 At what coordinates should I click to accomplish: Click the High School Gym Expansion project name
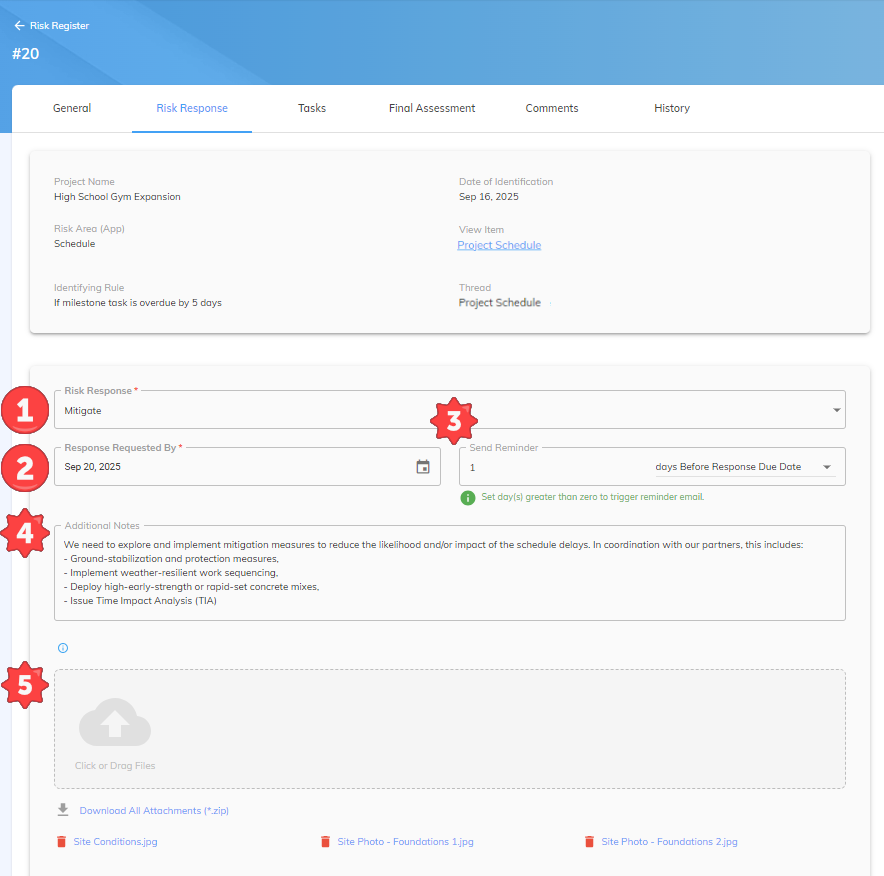click(117, 197)
